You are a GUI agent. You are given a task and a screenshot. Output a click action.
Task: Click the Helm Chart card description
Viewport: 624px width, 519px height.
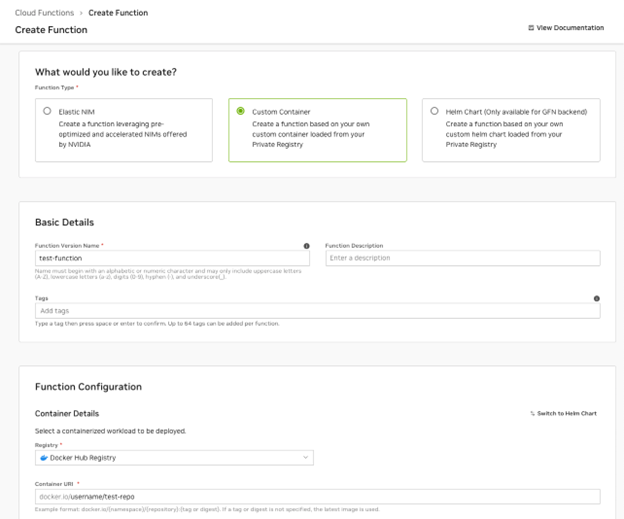click(x=504, y=134)
